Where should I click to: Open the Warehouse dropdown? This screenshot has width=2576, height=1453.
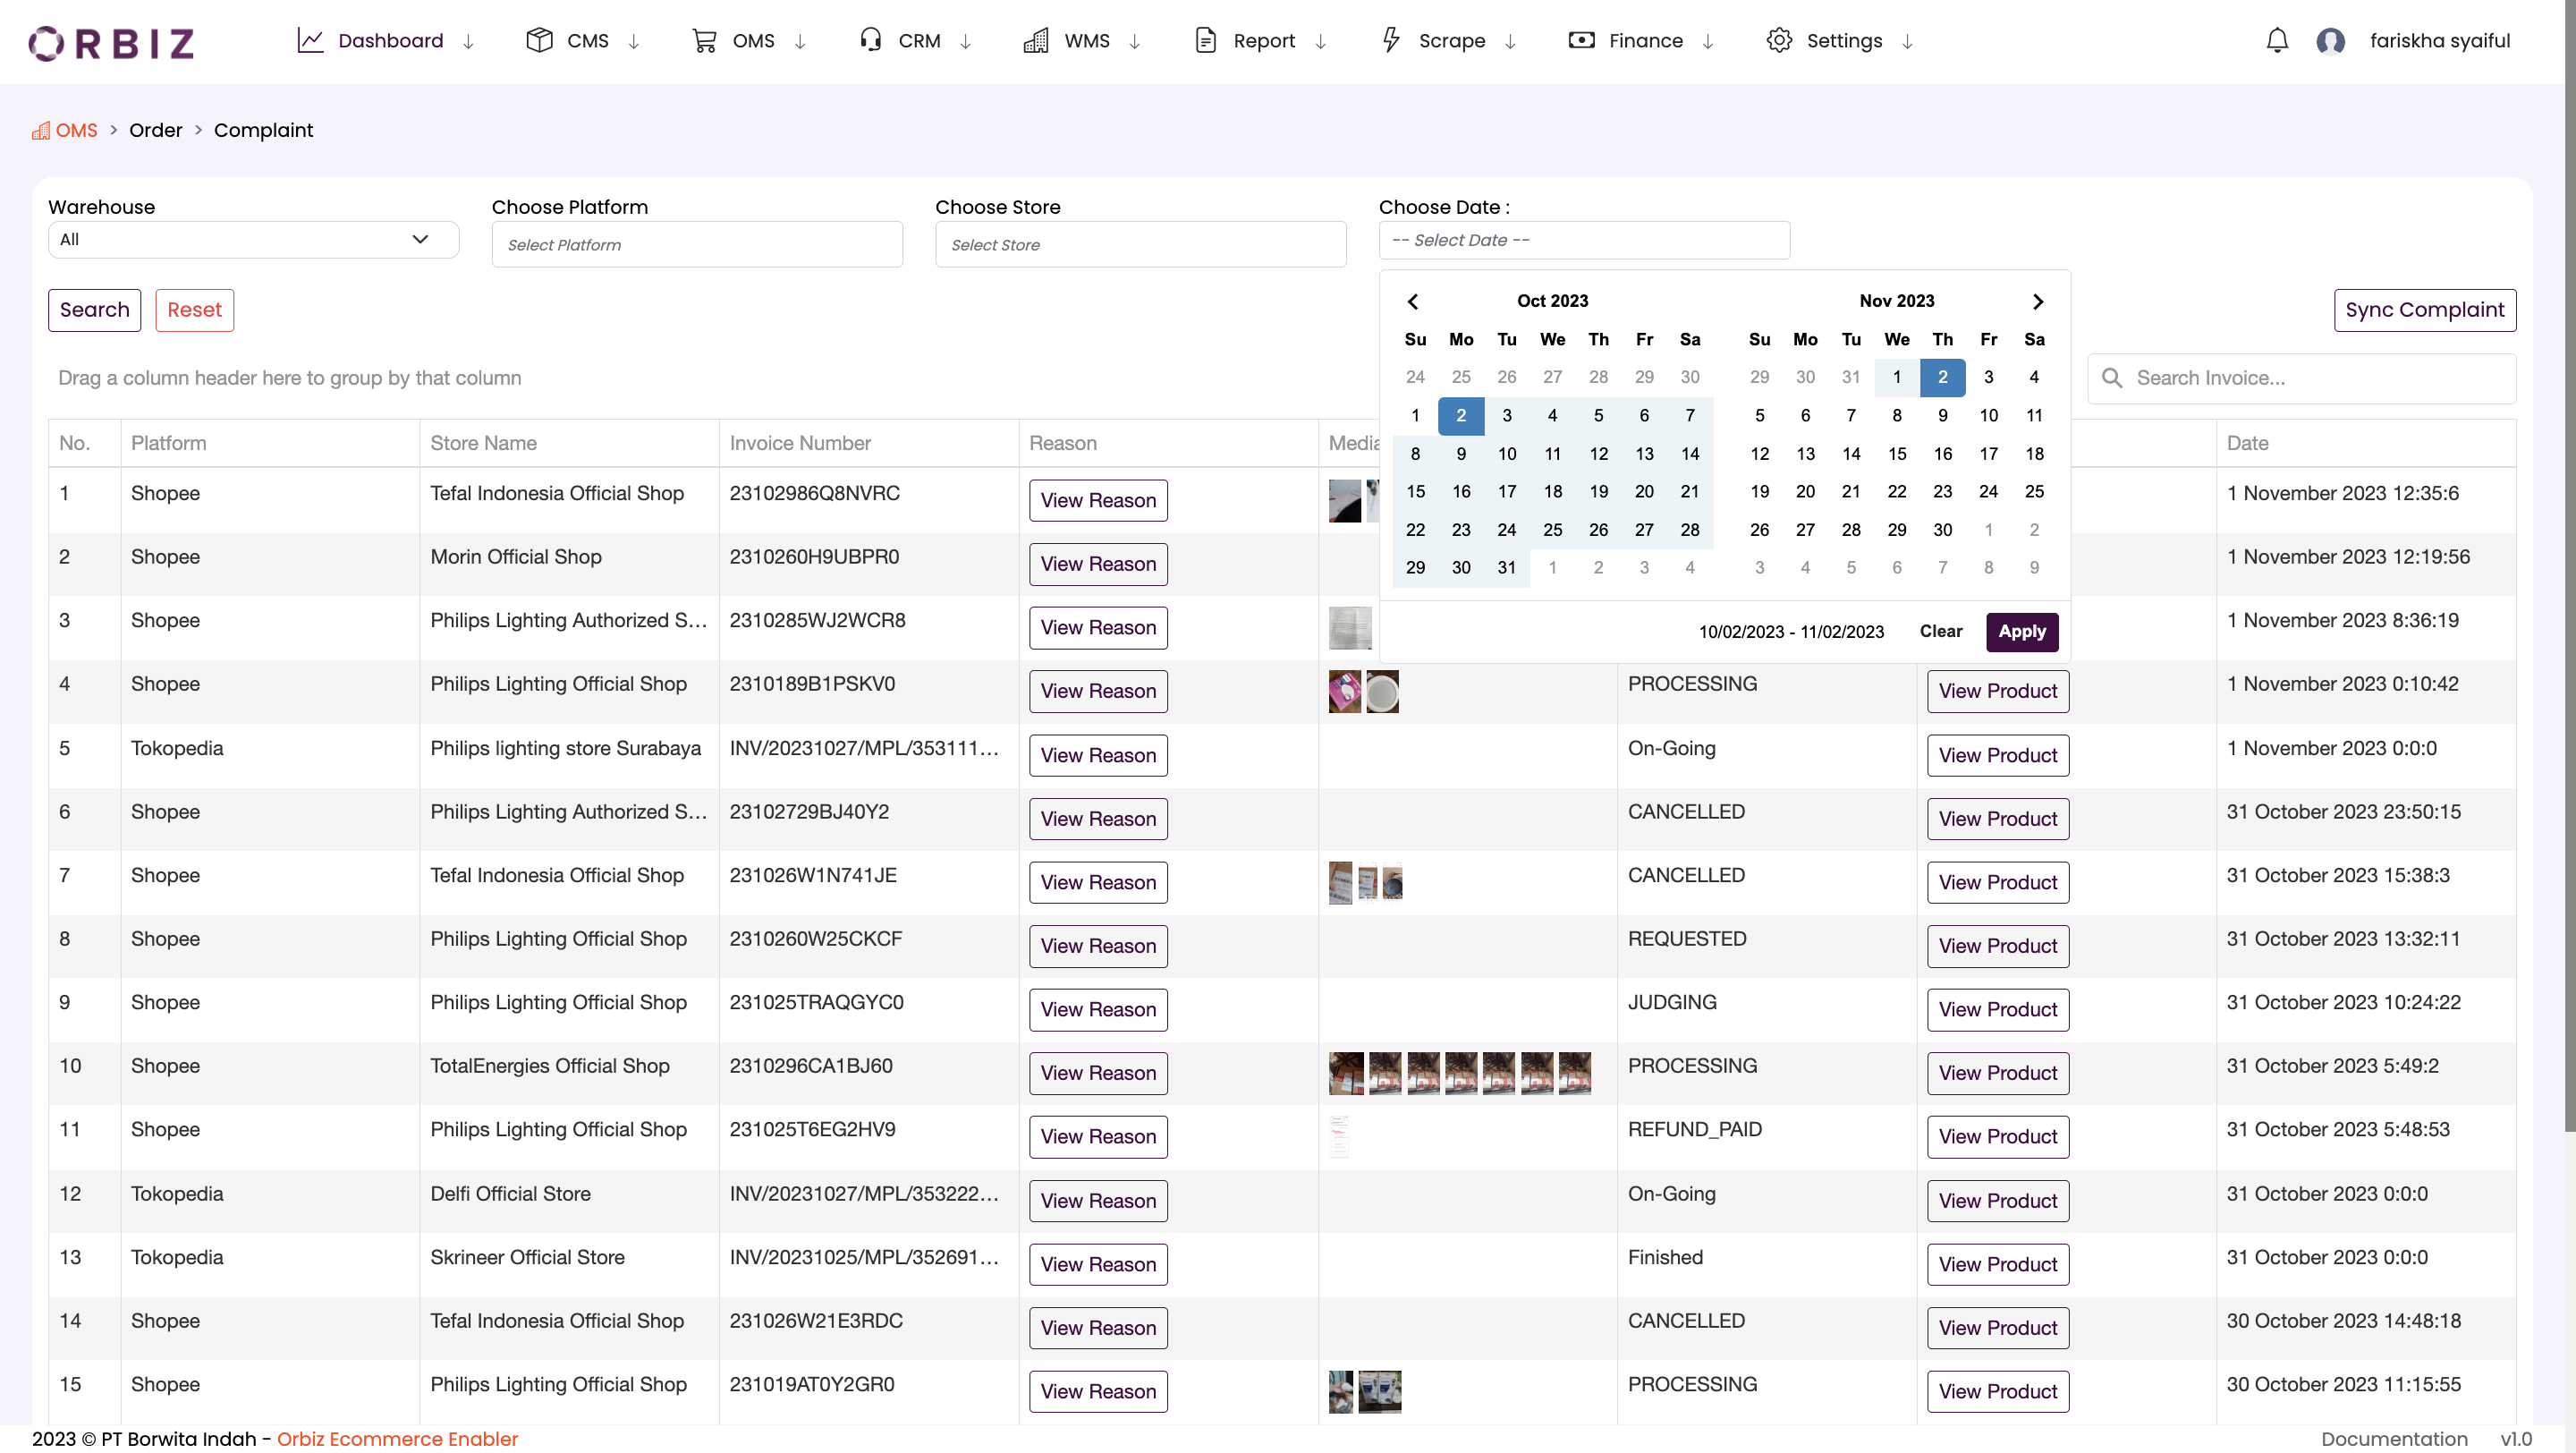click(x=253, y=240)
